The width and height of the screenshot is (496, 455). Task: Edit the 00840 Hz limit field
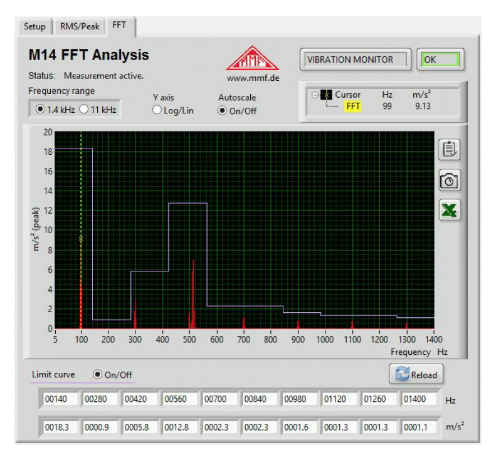coord(259,399)
